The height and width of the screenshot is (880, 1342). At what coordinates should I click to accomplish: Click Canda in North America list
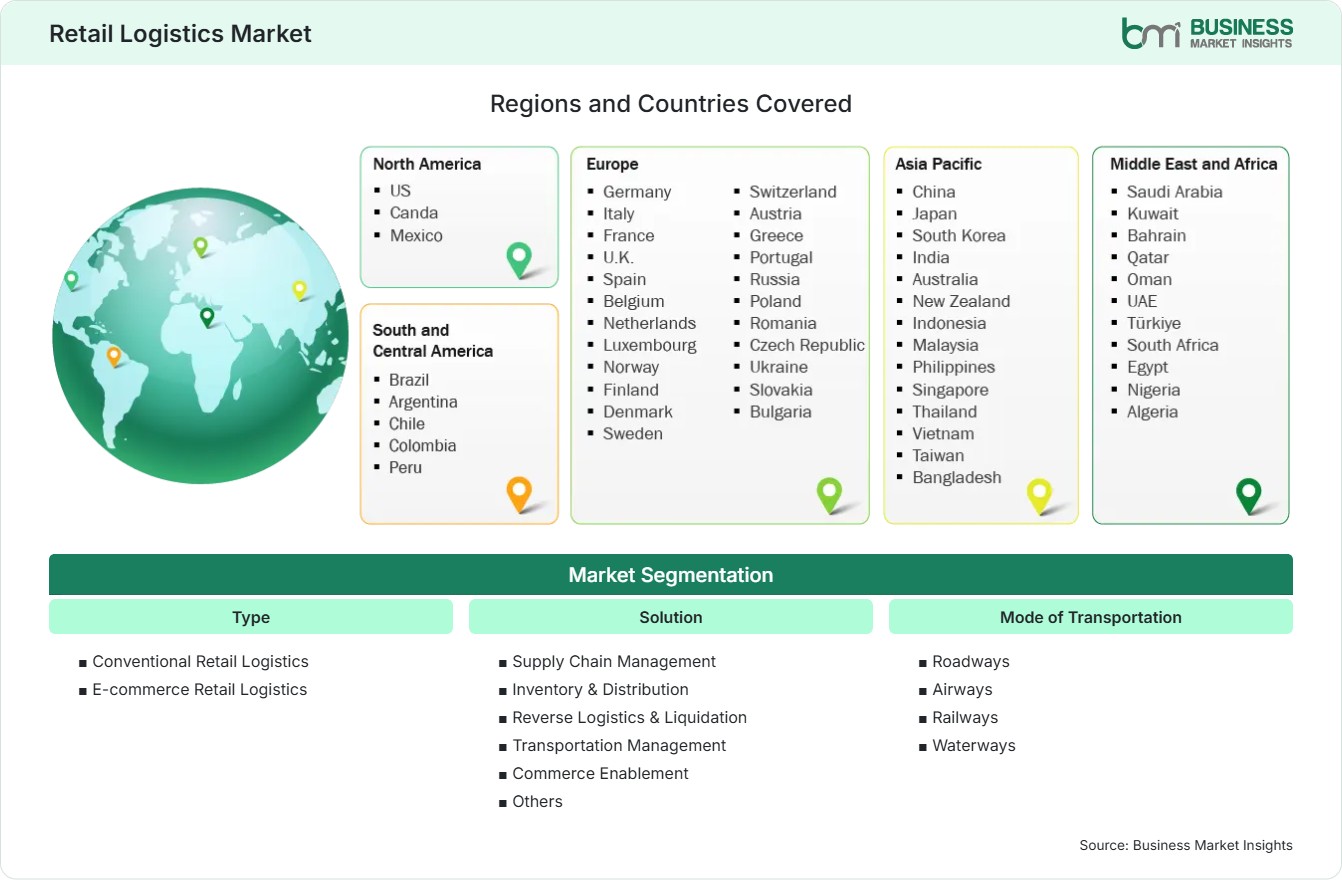coord(414,212)
